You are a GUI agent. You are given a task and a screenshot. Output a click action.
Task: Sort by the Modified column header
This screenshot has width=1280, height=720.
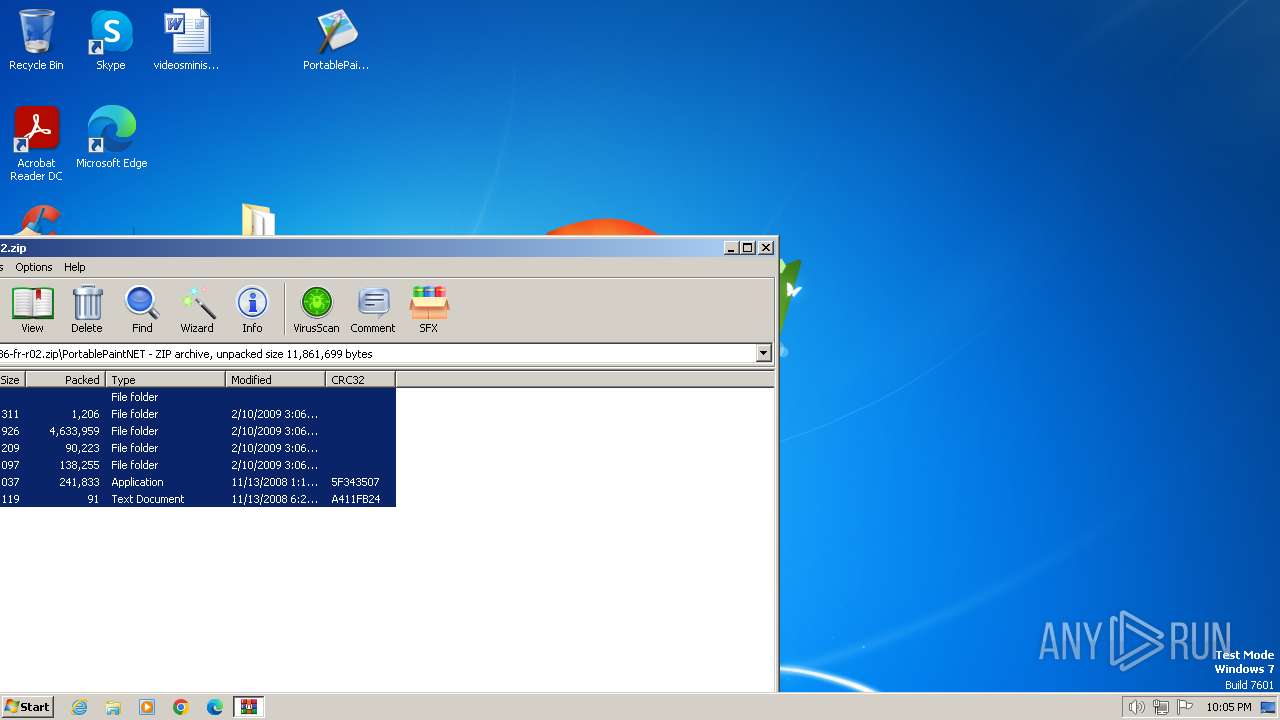click(x=275, y=380)
